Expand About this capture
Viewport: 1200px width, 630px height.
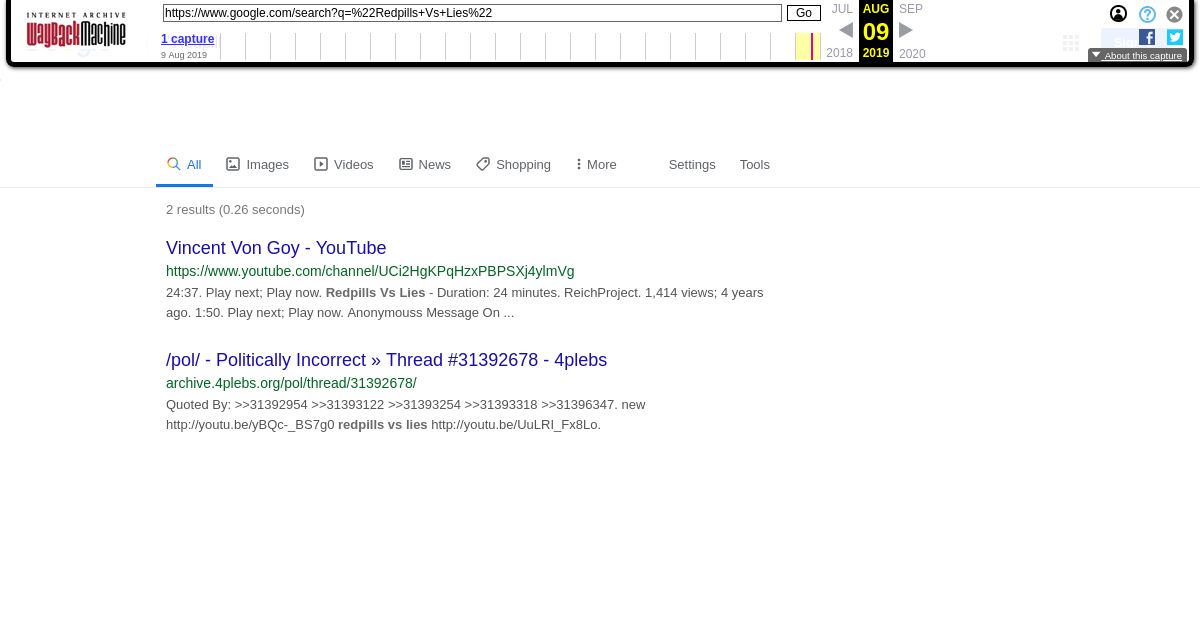1137,56
